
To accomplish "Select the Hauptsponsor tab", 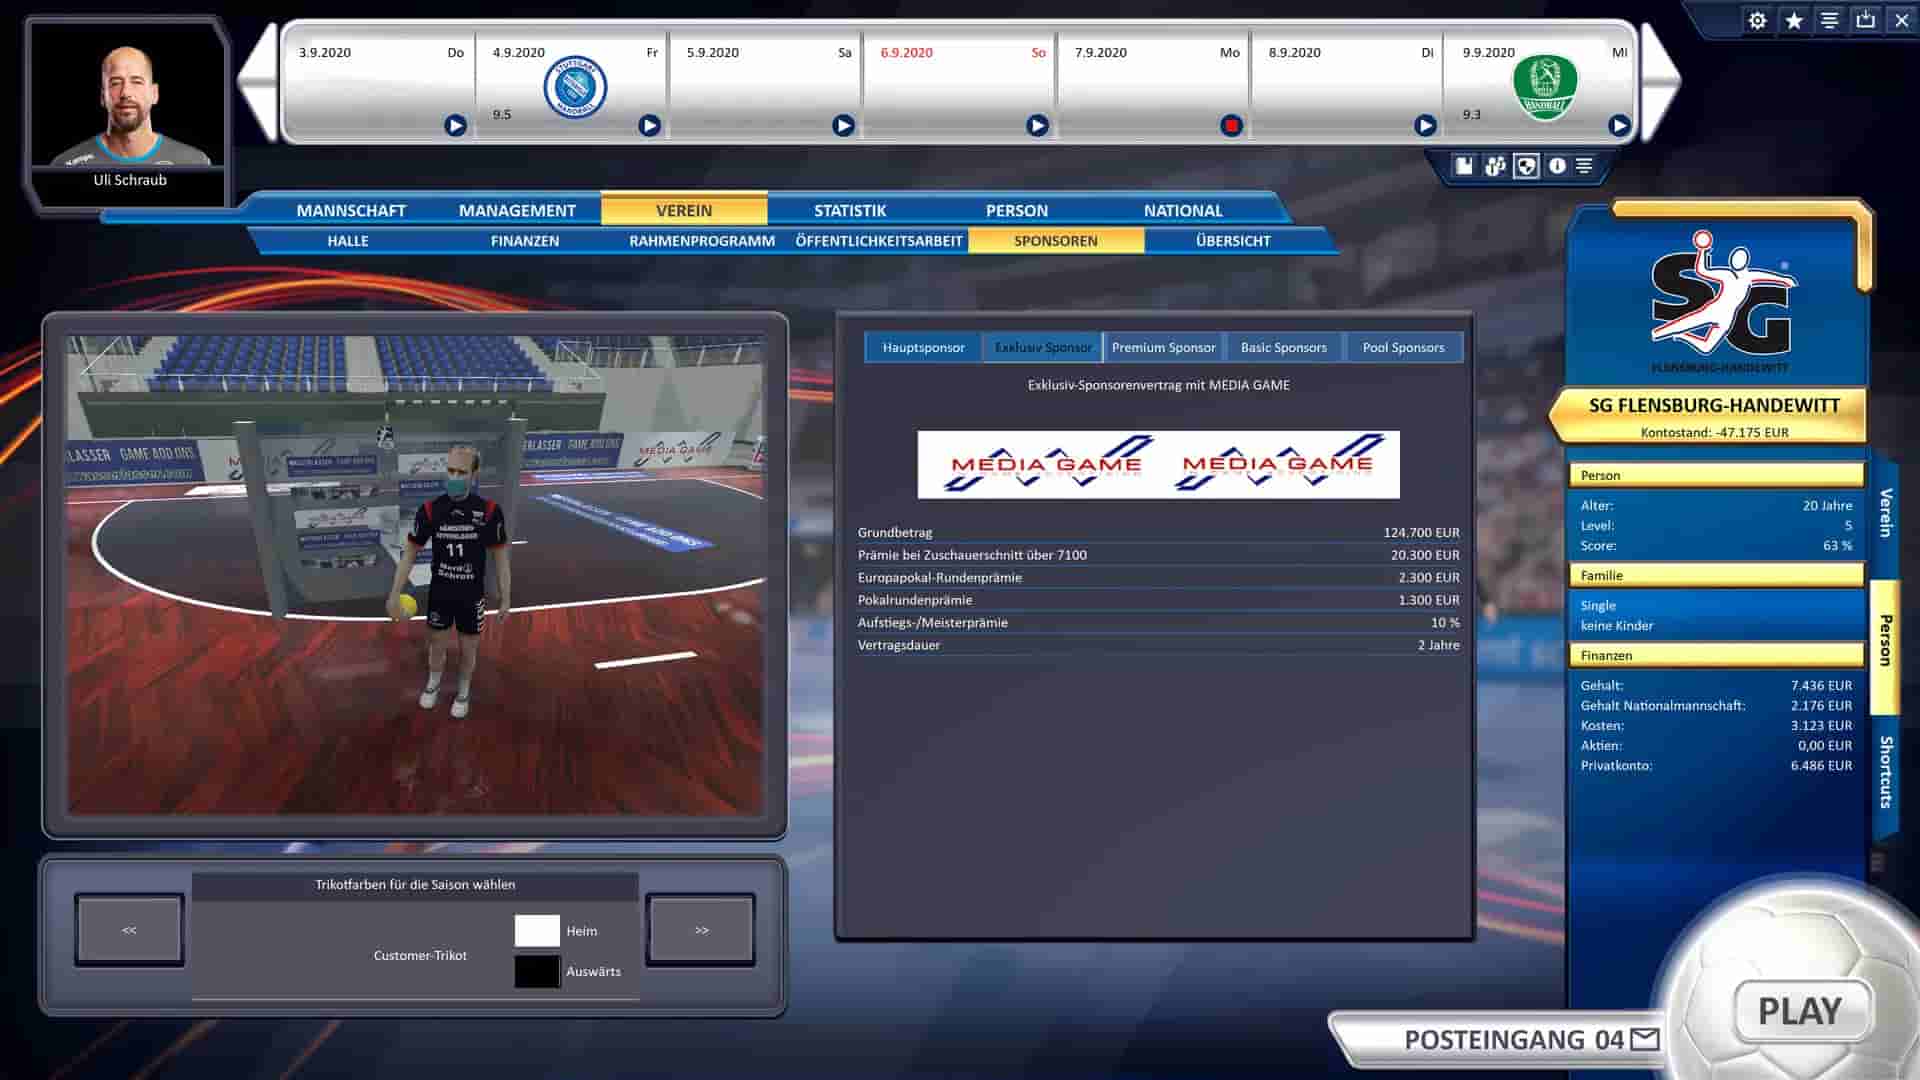I will 923,347.
